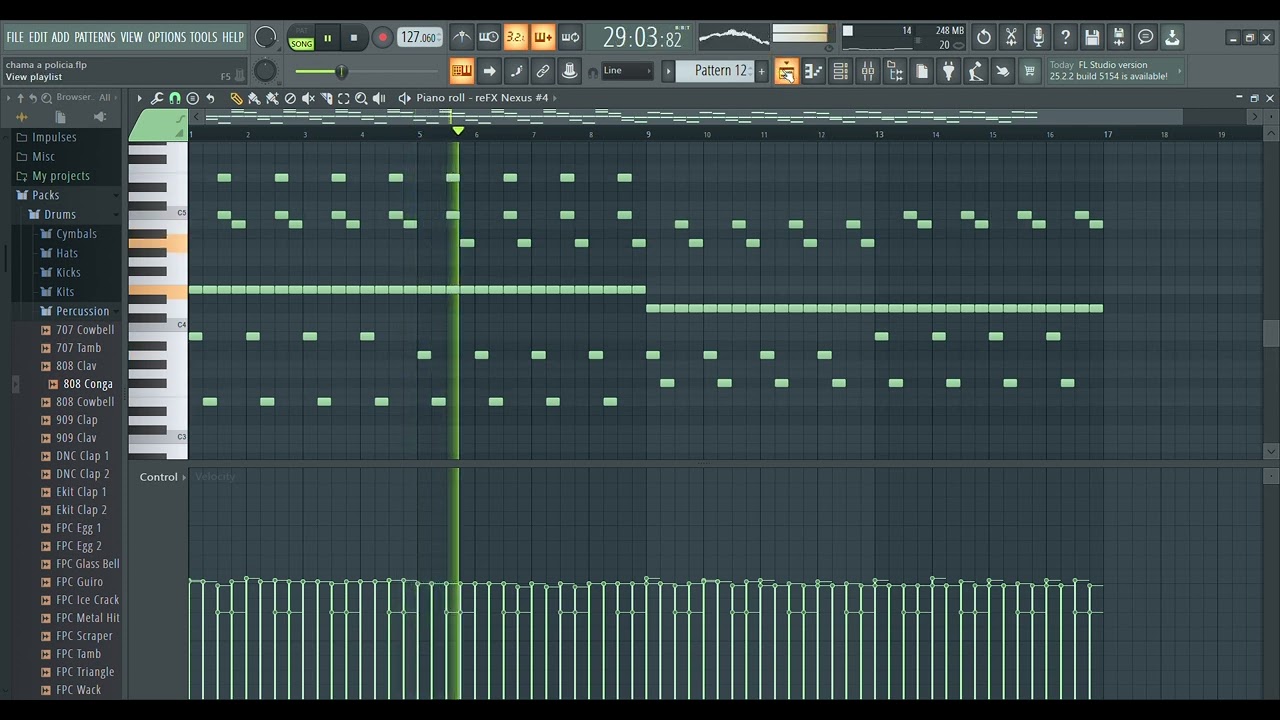Open the undo history button
Image resolution: width=1280 pixels, height=720 pixels.
984,38
